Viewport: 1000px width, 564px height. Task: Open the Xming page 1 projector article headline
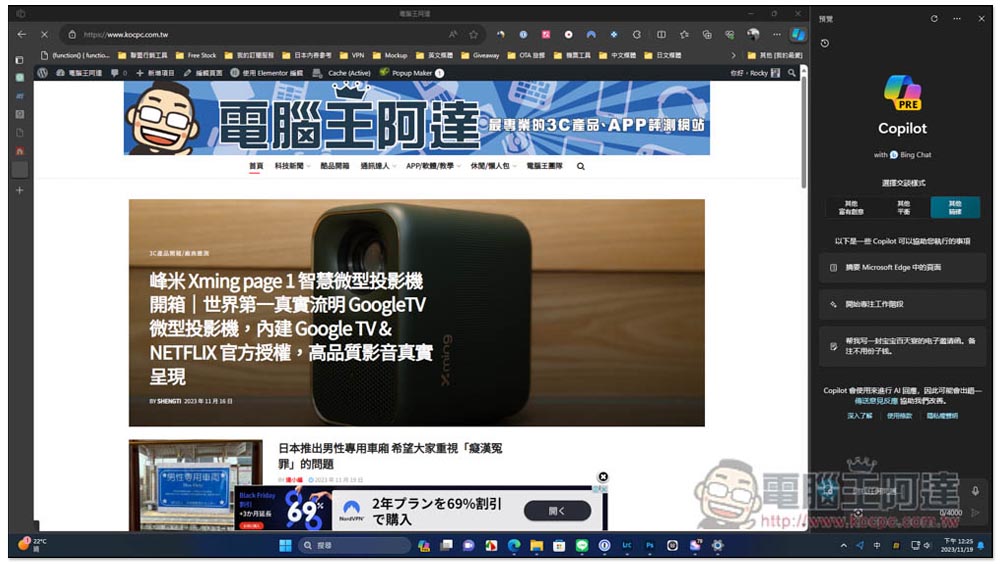[x=291, y=328]
